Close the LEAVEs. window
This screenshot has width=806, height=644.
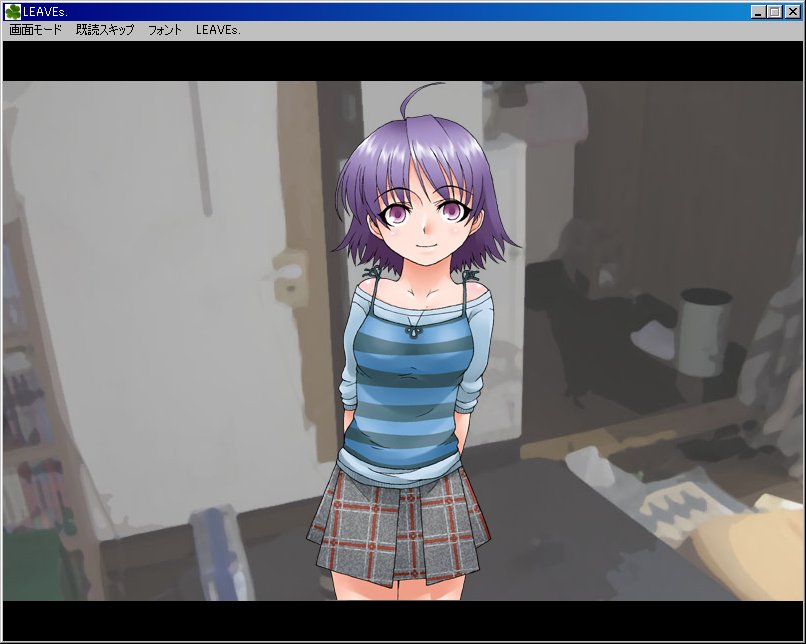pos(793,12)
